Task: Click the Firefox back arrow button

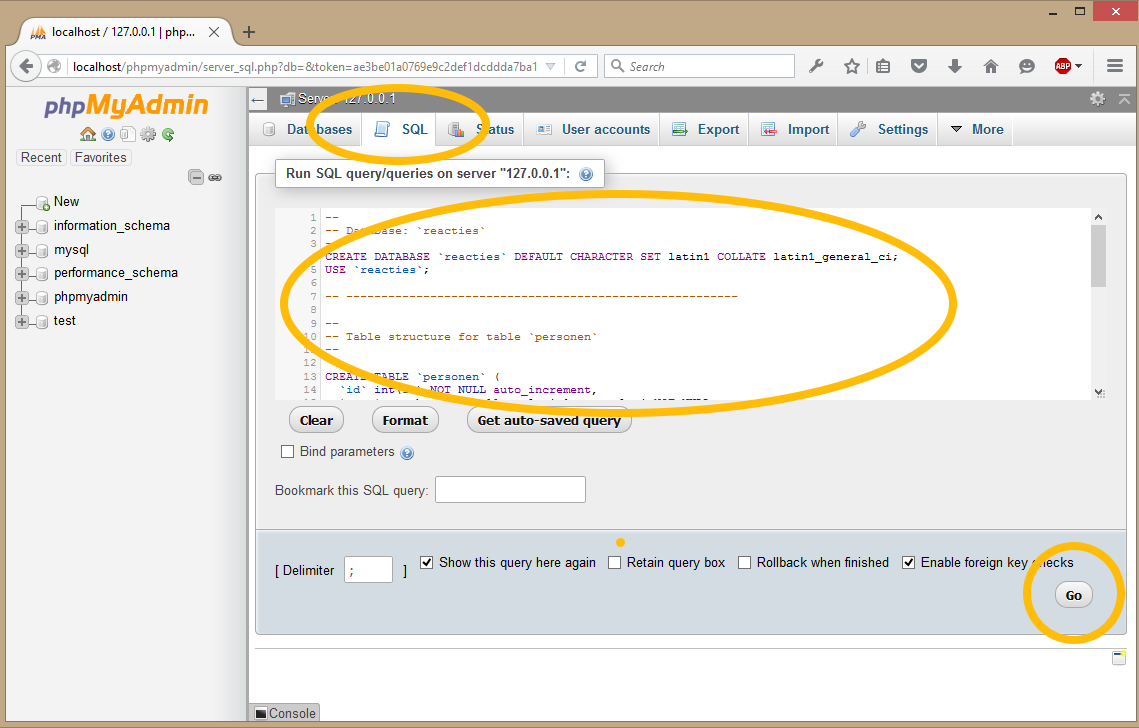Action: click(x=26, y=66)
